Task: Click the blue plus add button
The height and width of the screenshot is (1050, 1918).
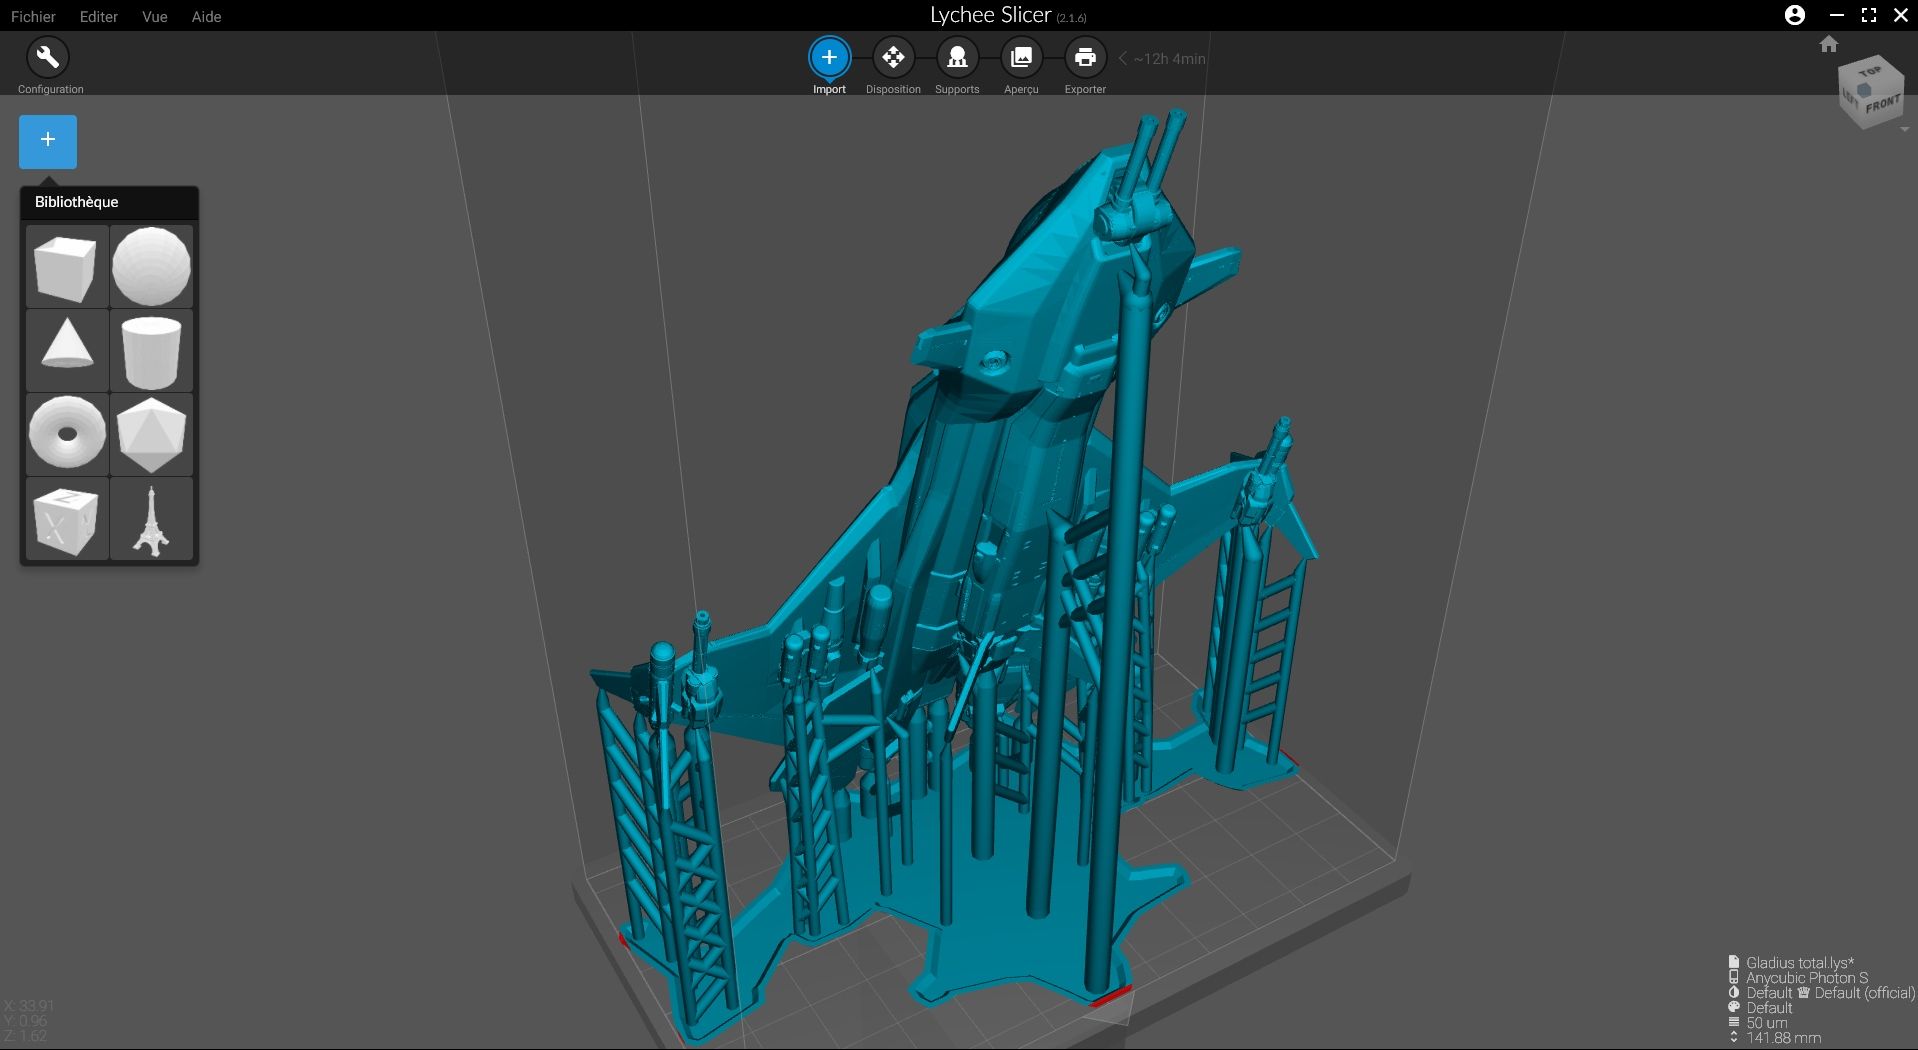Action: [47, 141]
